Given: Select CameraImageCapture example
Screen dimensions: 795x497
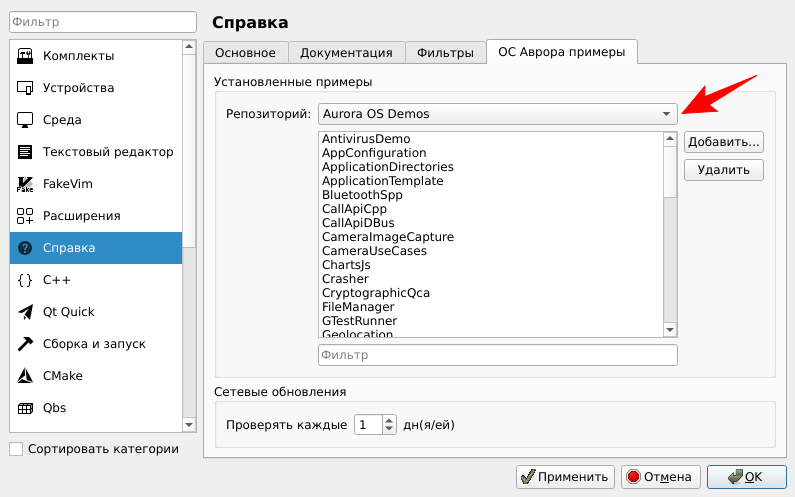Looking at the screenshot, I should coord(388,237).
